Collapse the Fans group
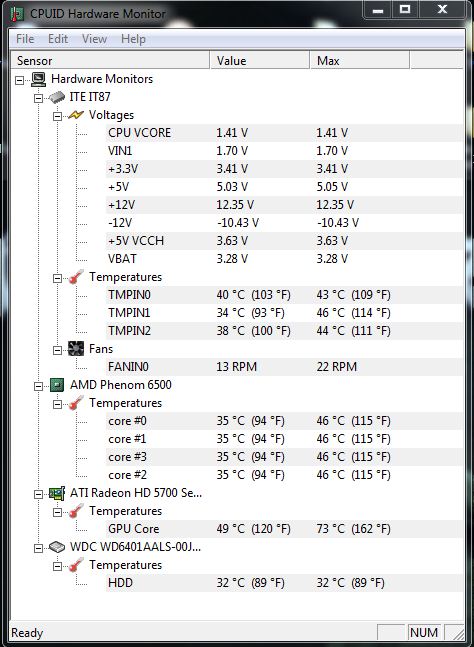Viewport: 474px width, 647px height. click(57, 350)
